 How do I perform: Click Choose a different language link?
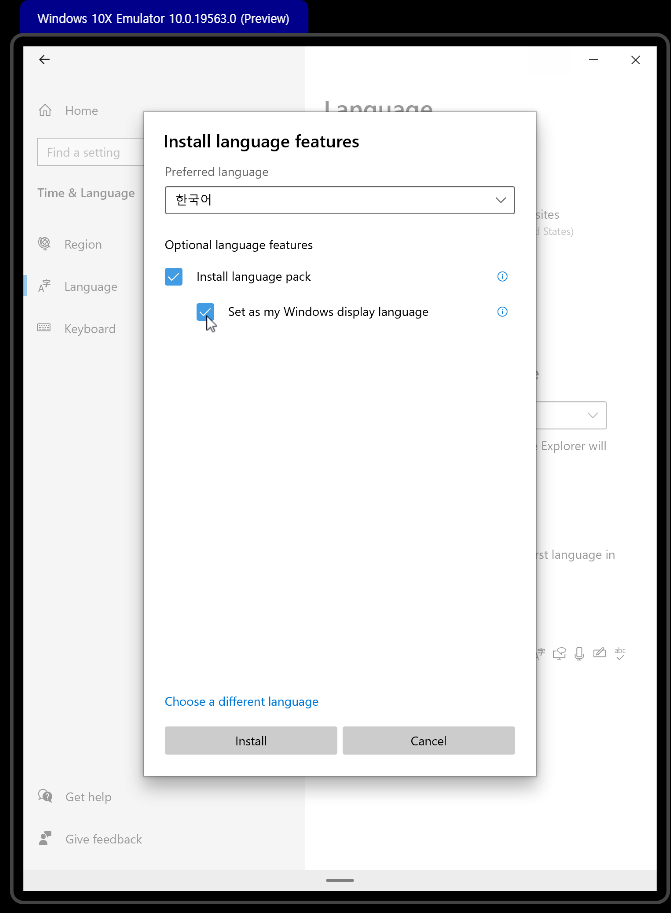point(241,702)
